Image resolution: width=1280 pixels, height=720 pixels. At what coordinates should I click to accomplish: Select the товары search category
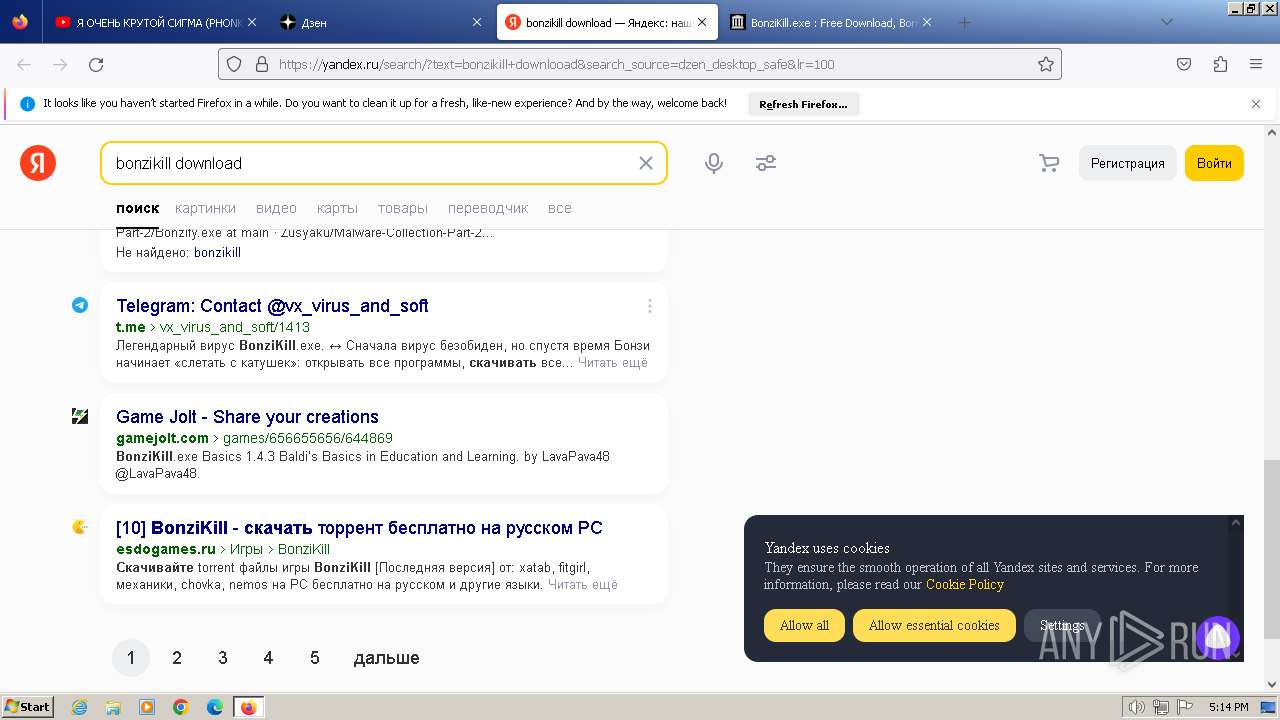tap(403, 208)
